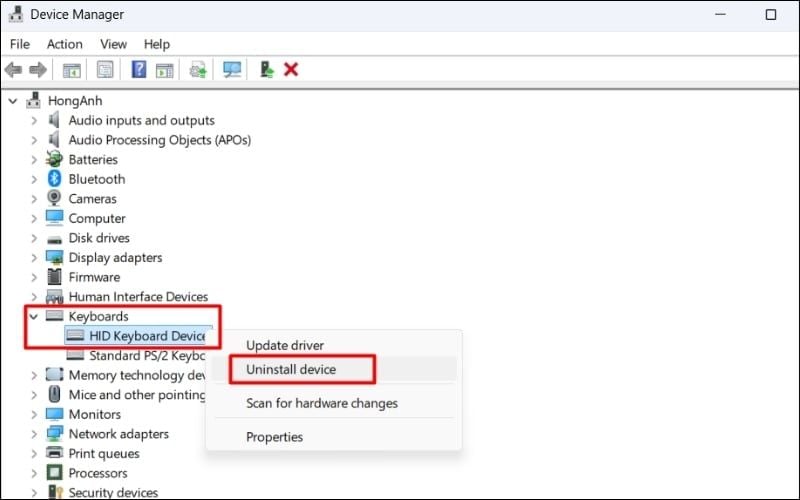This screenshot has width=800, height=500.
Task: Choose Scan for hardware changes in context menu
Action: point(334,403)
